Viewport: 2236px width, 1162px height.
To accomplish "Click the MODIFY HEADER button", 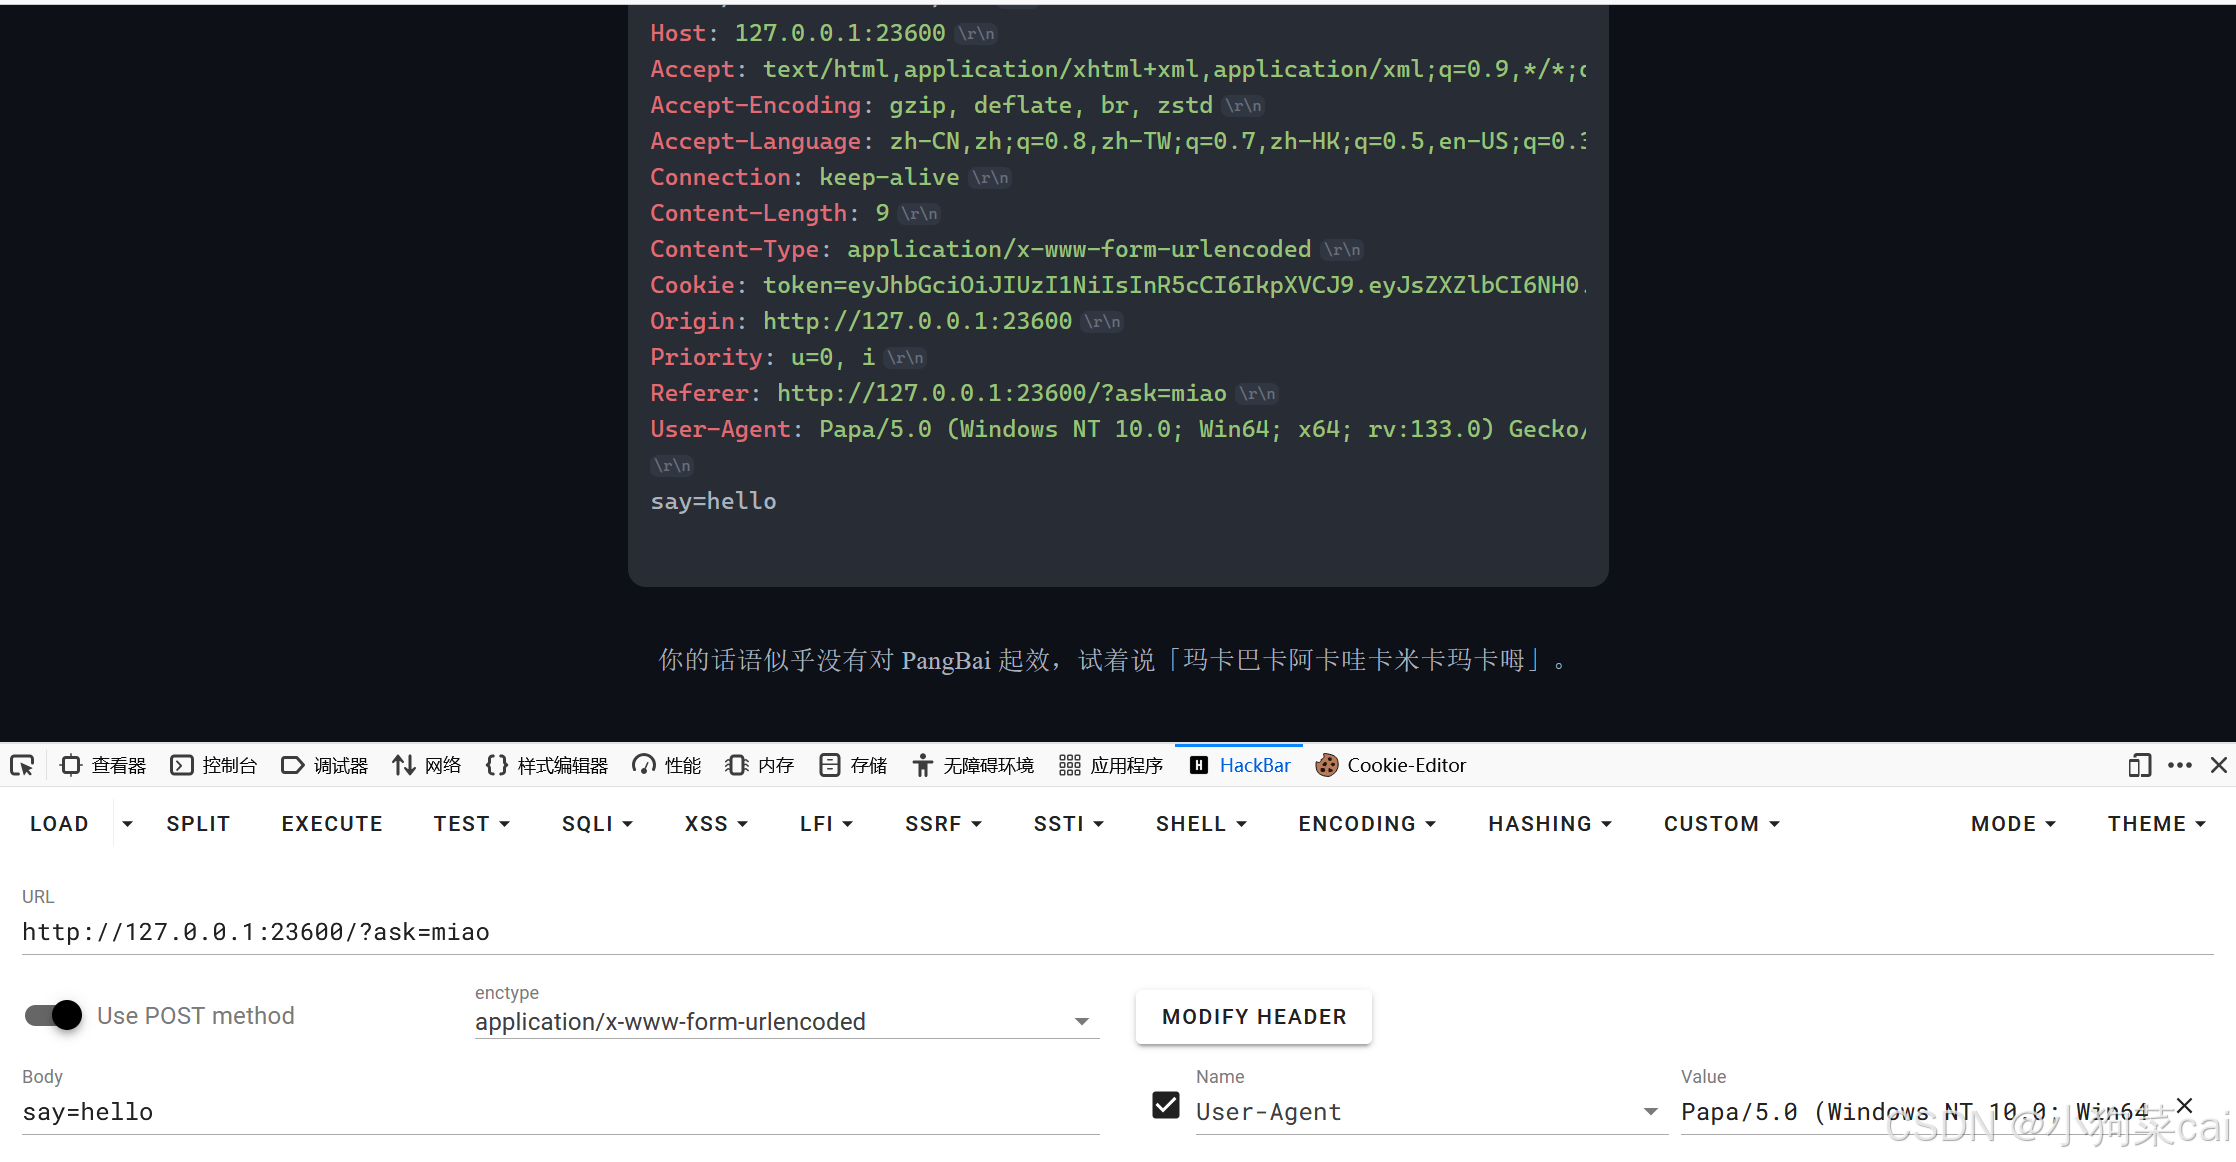I will [1254, 1017].
